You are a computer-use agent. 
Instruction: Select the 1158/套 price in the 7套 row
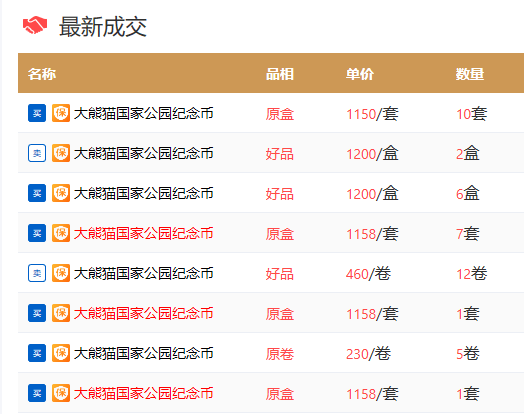(372, 234)
